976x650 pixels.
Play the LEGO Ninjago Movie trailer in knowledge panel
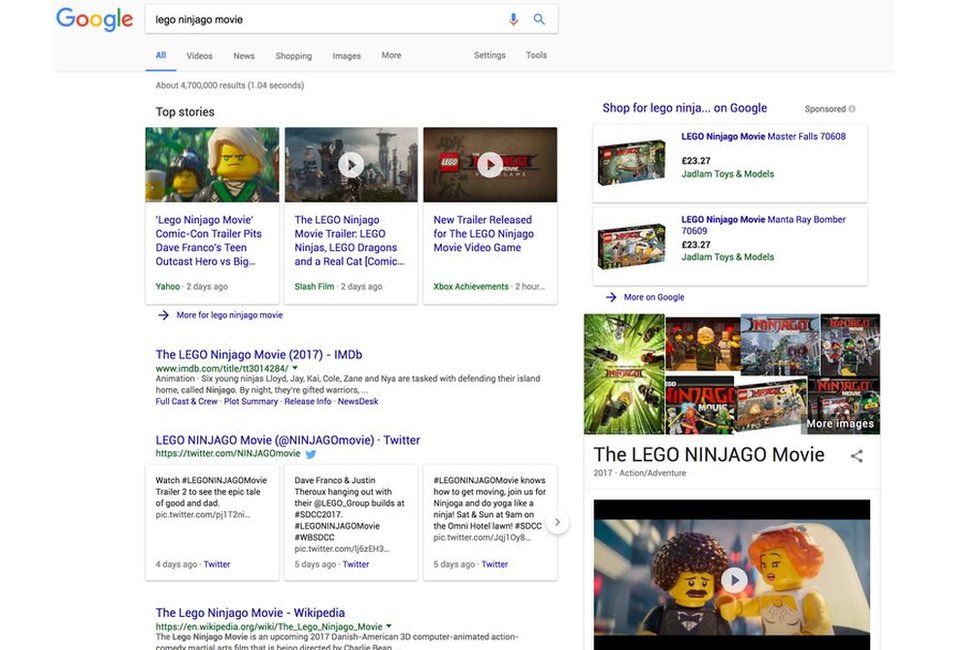pyautogui.click(x=734, y=579)
